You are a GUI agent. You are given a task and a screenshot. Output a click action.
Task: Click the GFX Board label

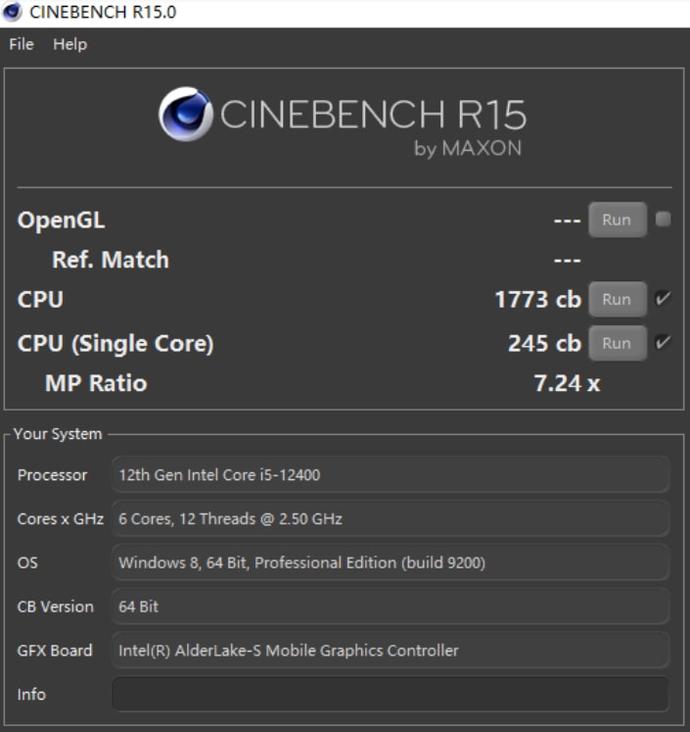coord(55,650)
